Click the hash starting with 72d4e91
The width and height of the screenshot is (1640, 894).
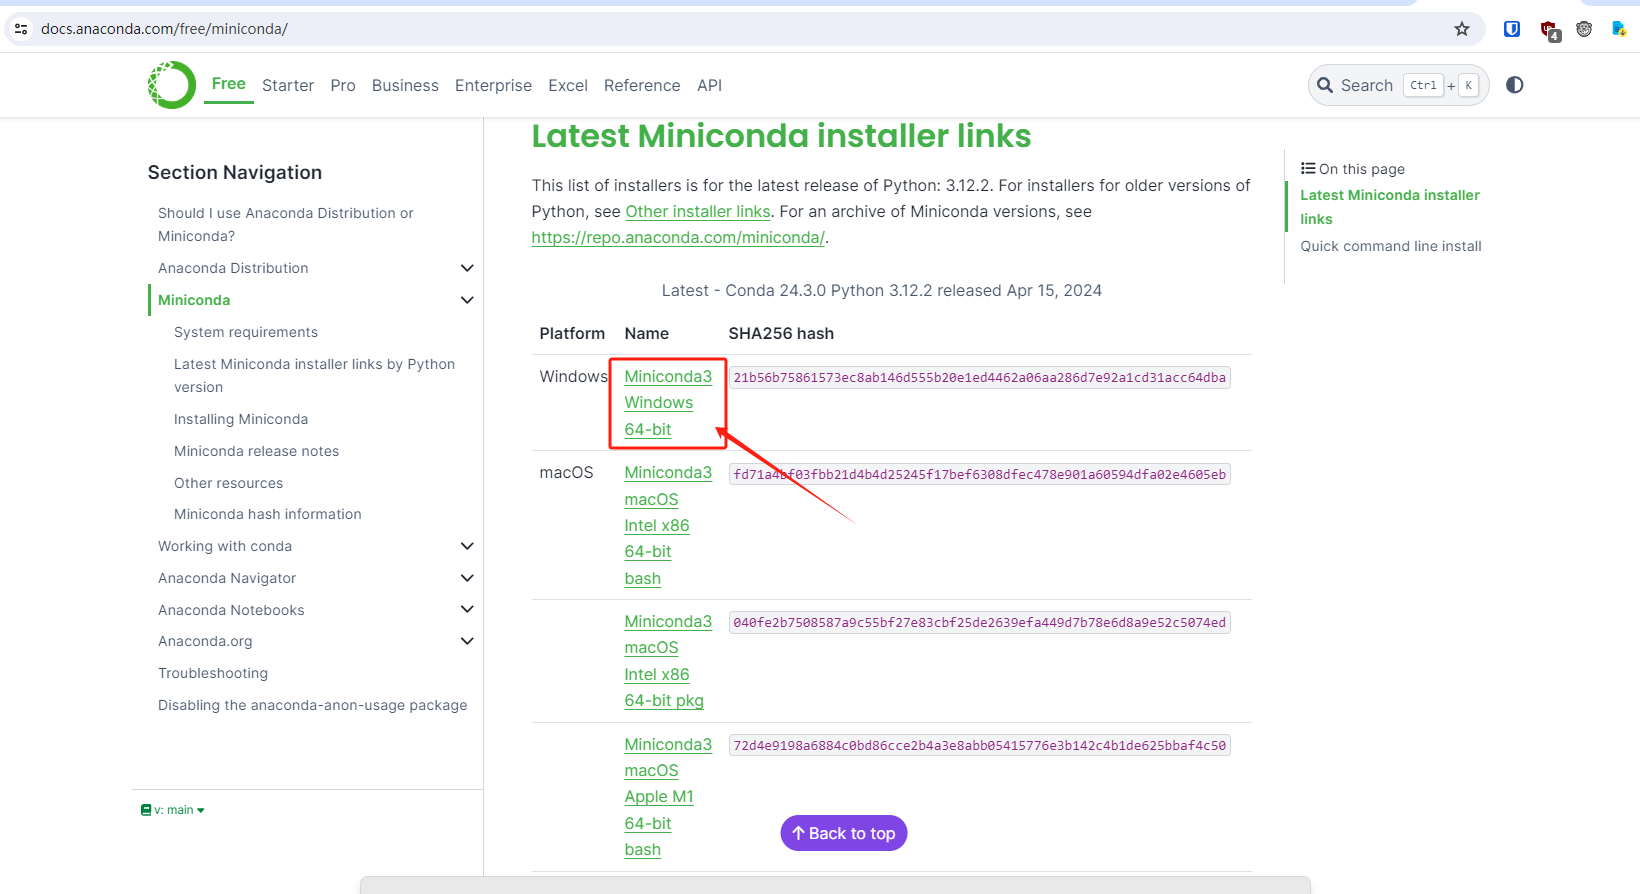(x=979, y=745)
